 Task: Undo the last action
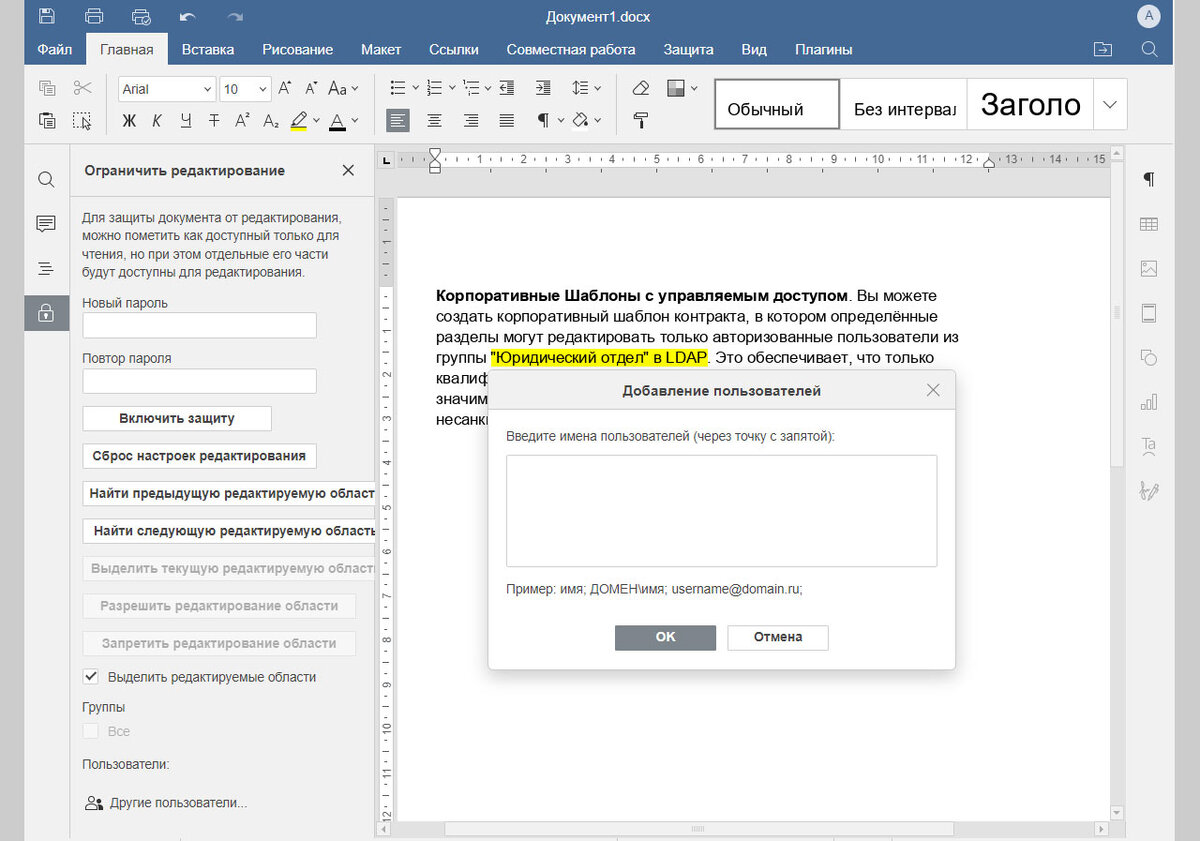(188, 17)
